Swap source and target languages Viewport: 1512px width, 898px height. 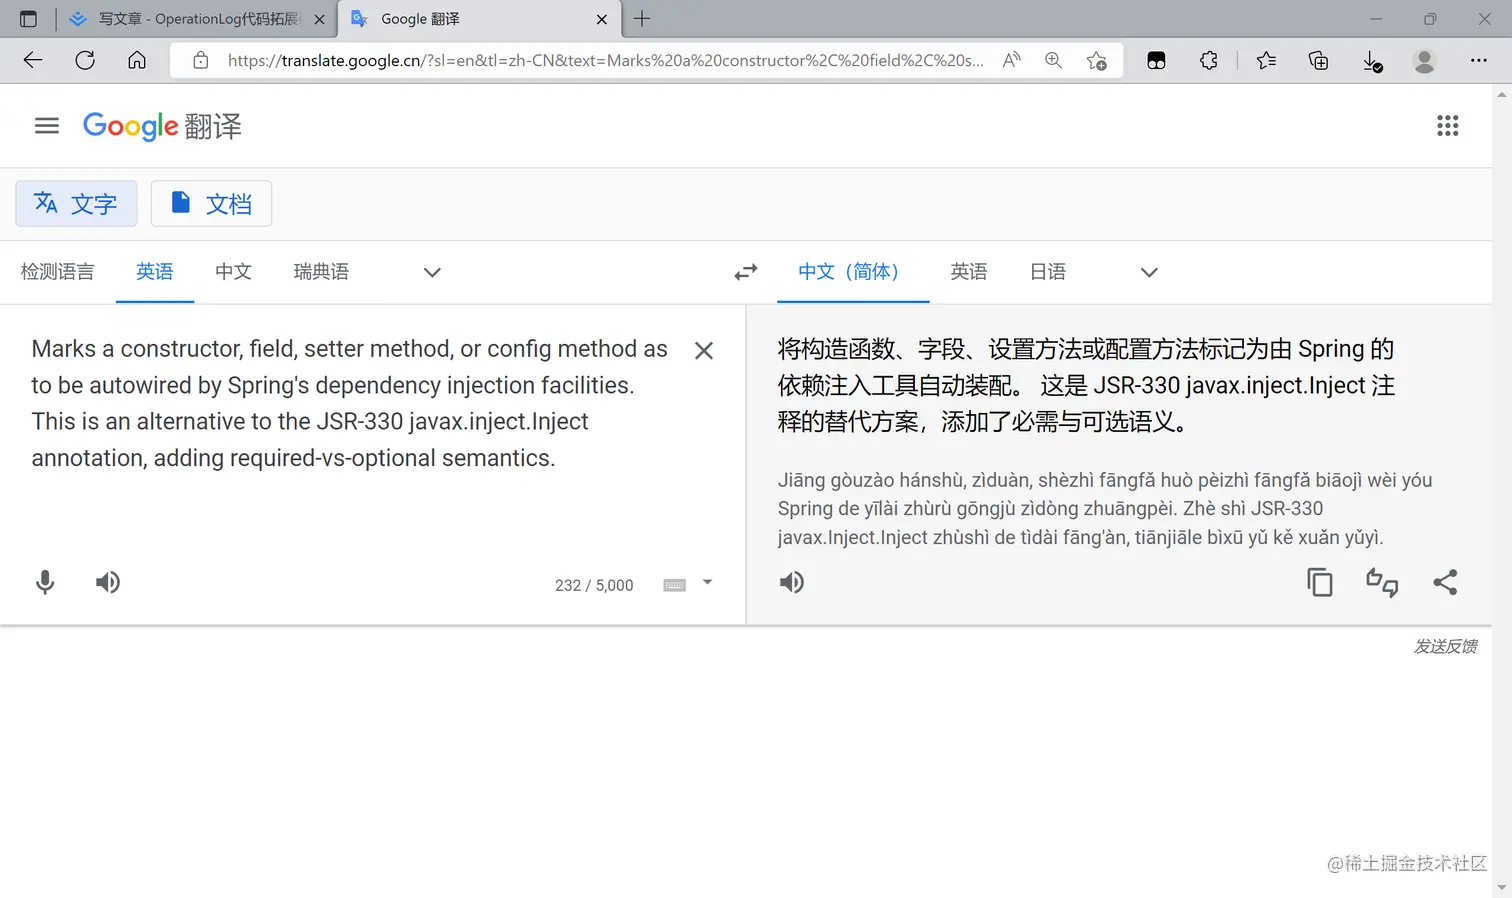click(746, 272)
